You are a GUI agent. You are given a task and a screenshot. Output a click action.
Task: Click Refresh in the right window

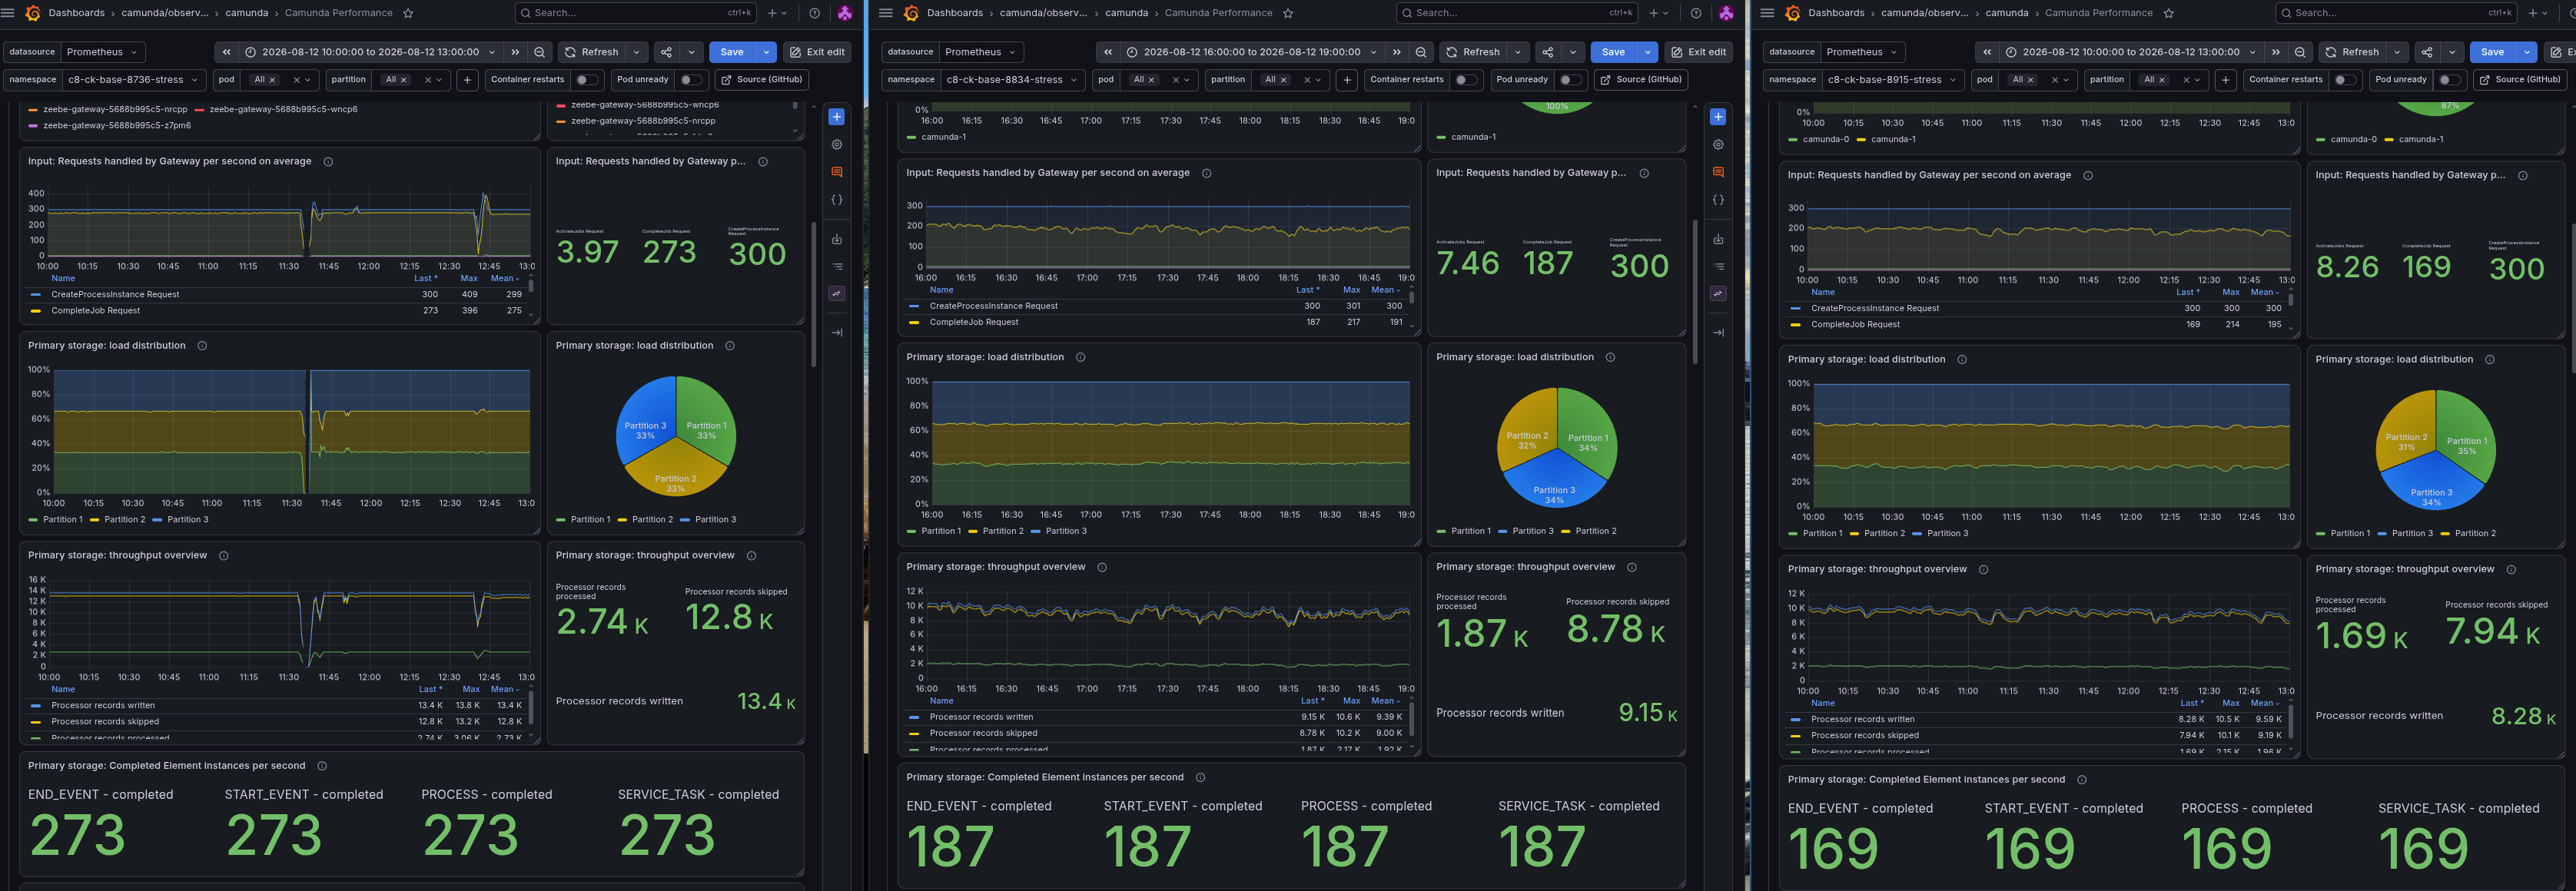coord(2352,52)
